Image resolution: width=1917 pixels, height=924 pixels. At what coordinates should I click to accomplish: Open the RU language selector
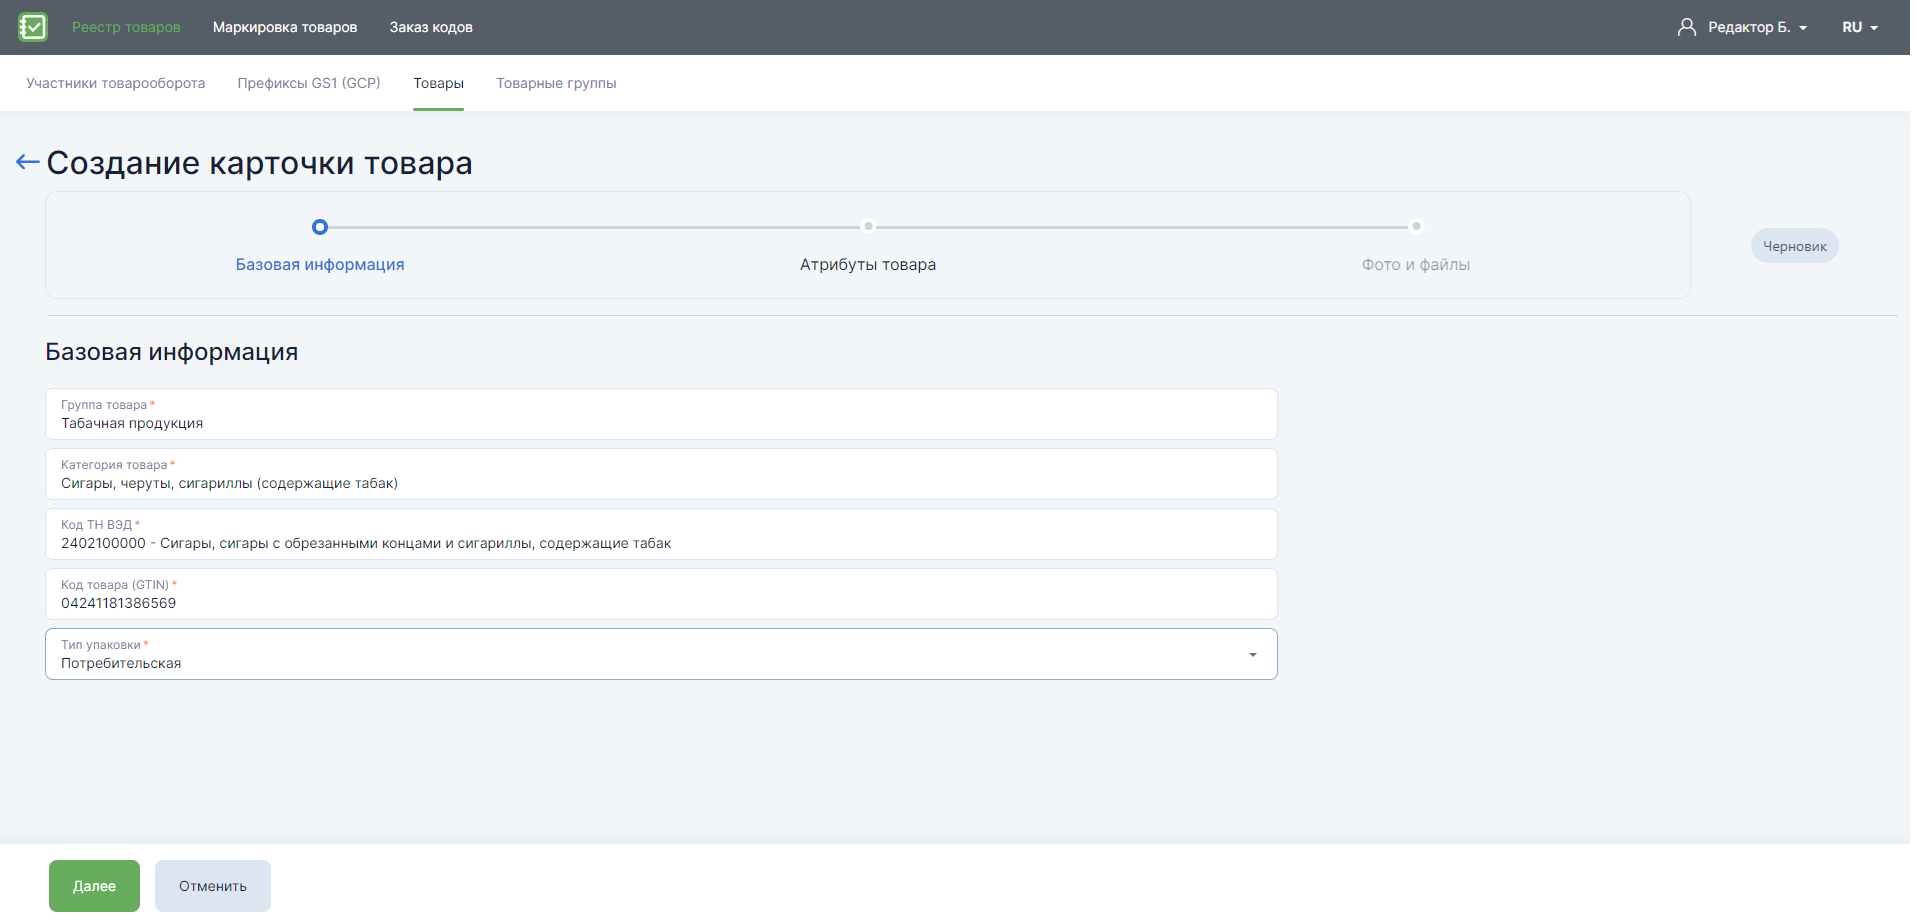click(1860, 27)
